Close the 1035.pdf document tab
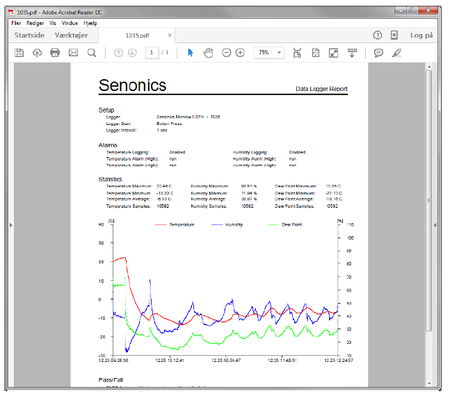The image size is (450, 396). 170,35
